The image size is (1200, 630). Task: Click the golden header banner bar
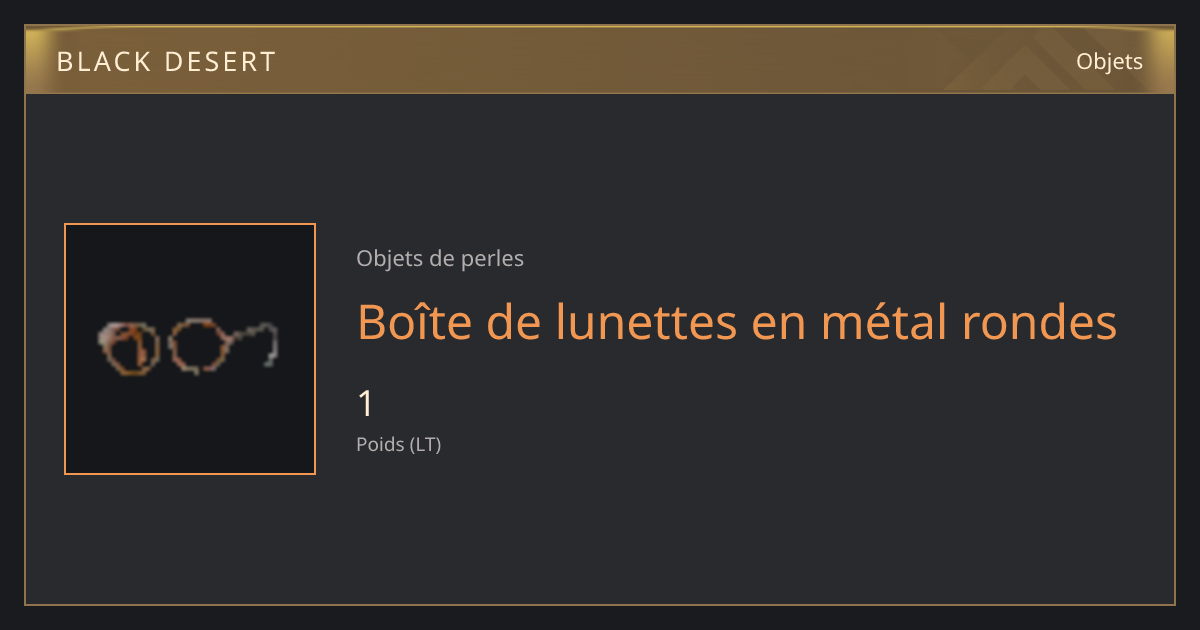[x=600, y=60]
